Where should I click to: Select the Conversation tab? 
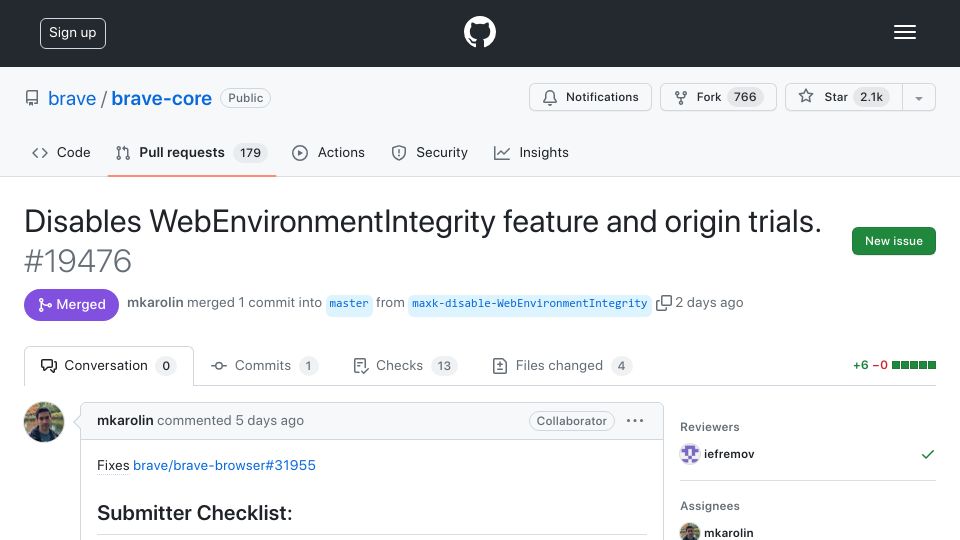pos(109,366)
